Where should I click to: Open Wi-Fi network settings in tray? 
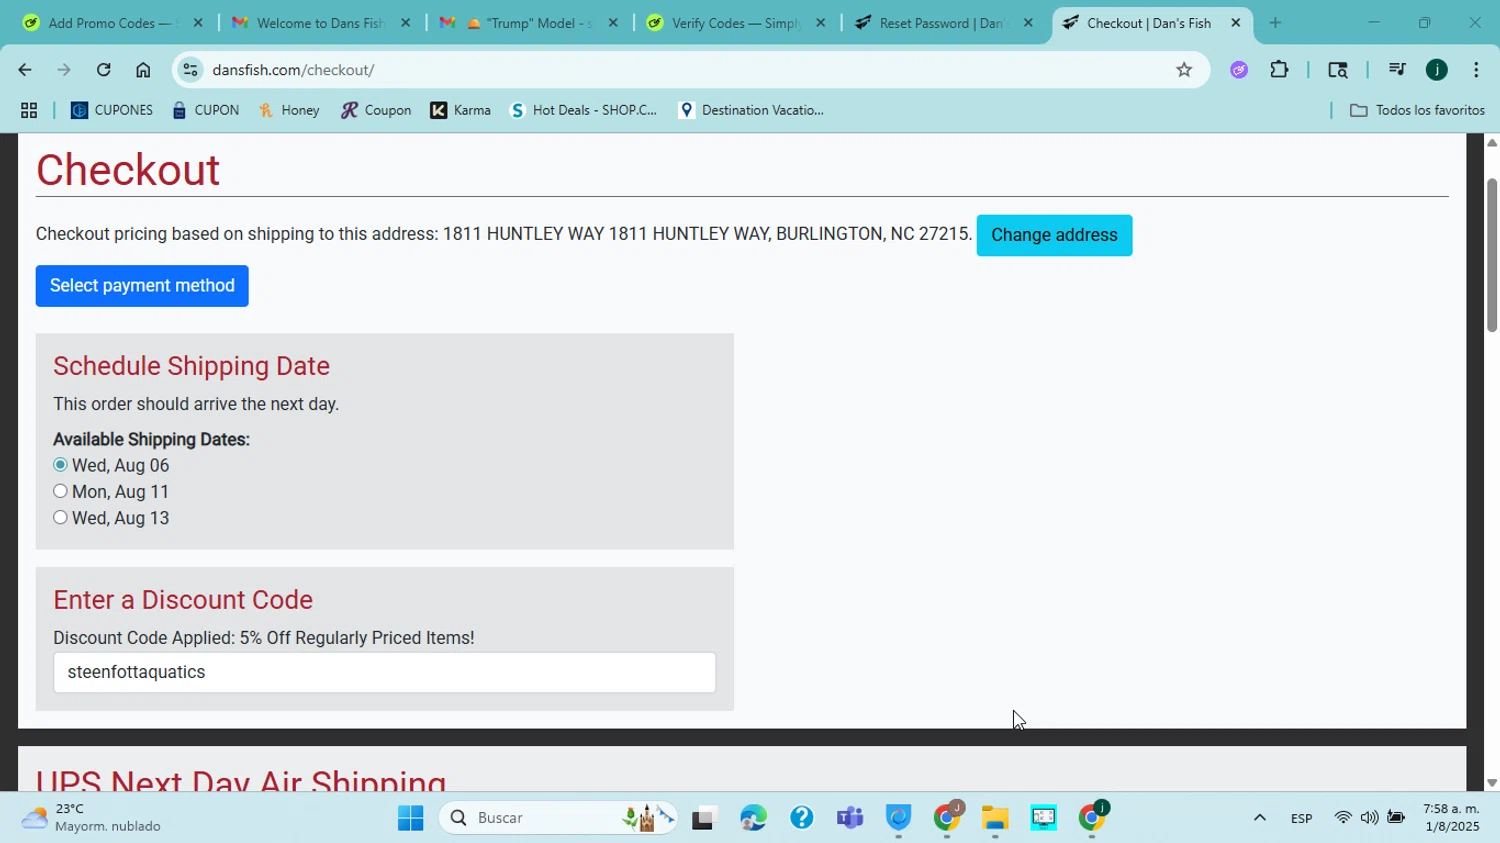[1343, 818]
